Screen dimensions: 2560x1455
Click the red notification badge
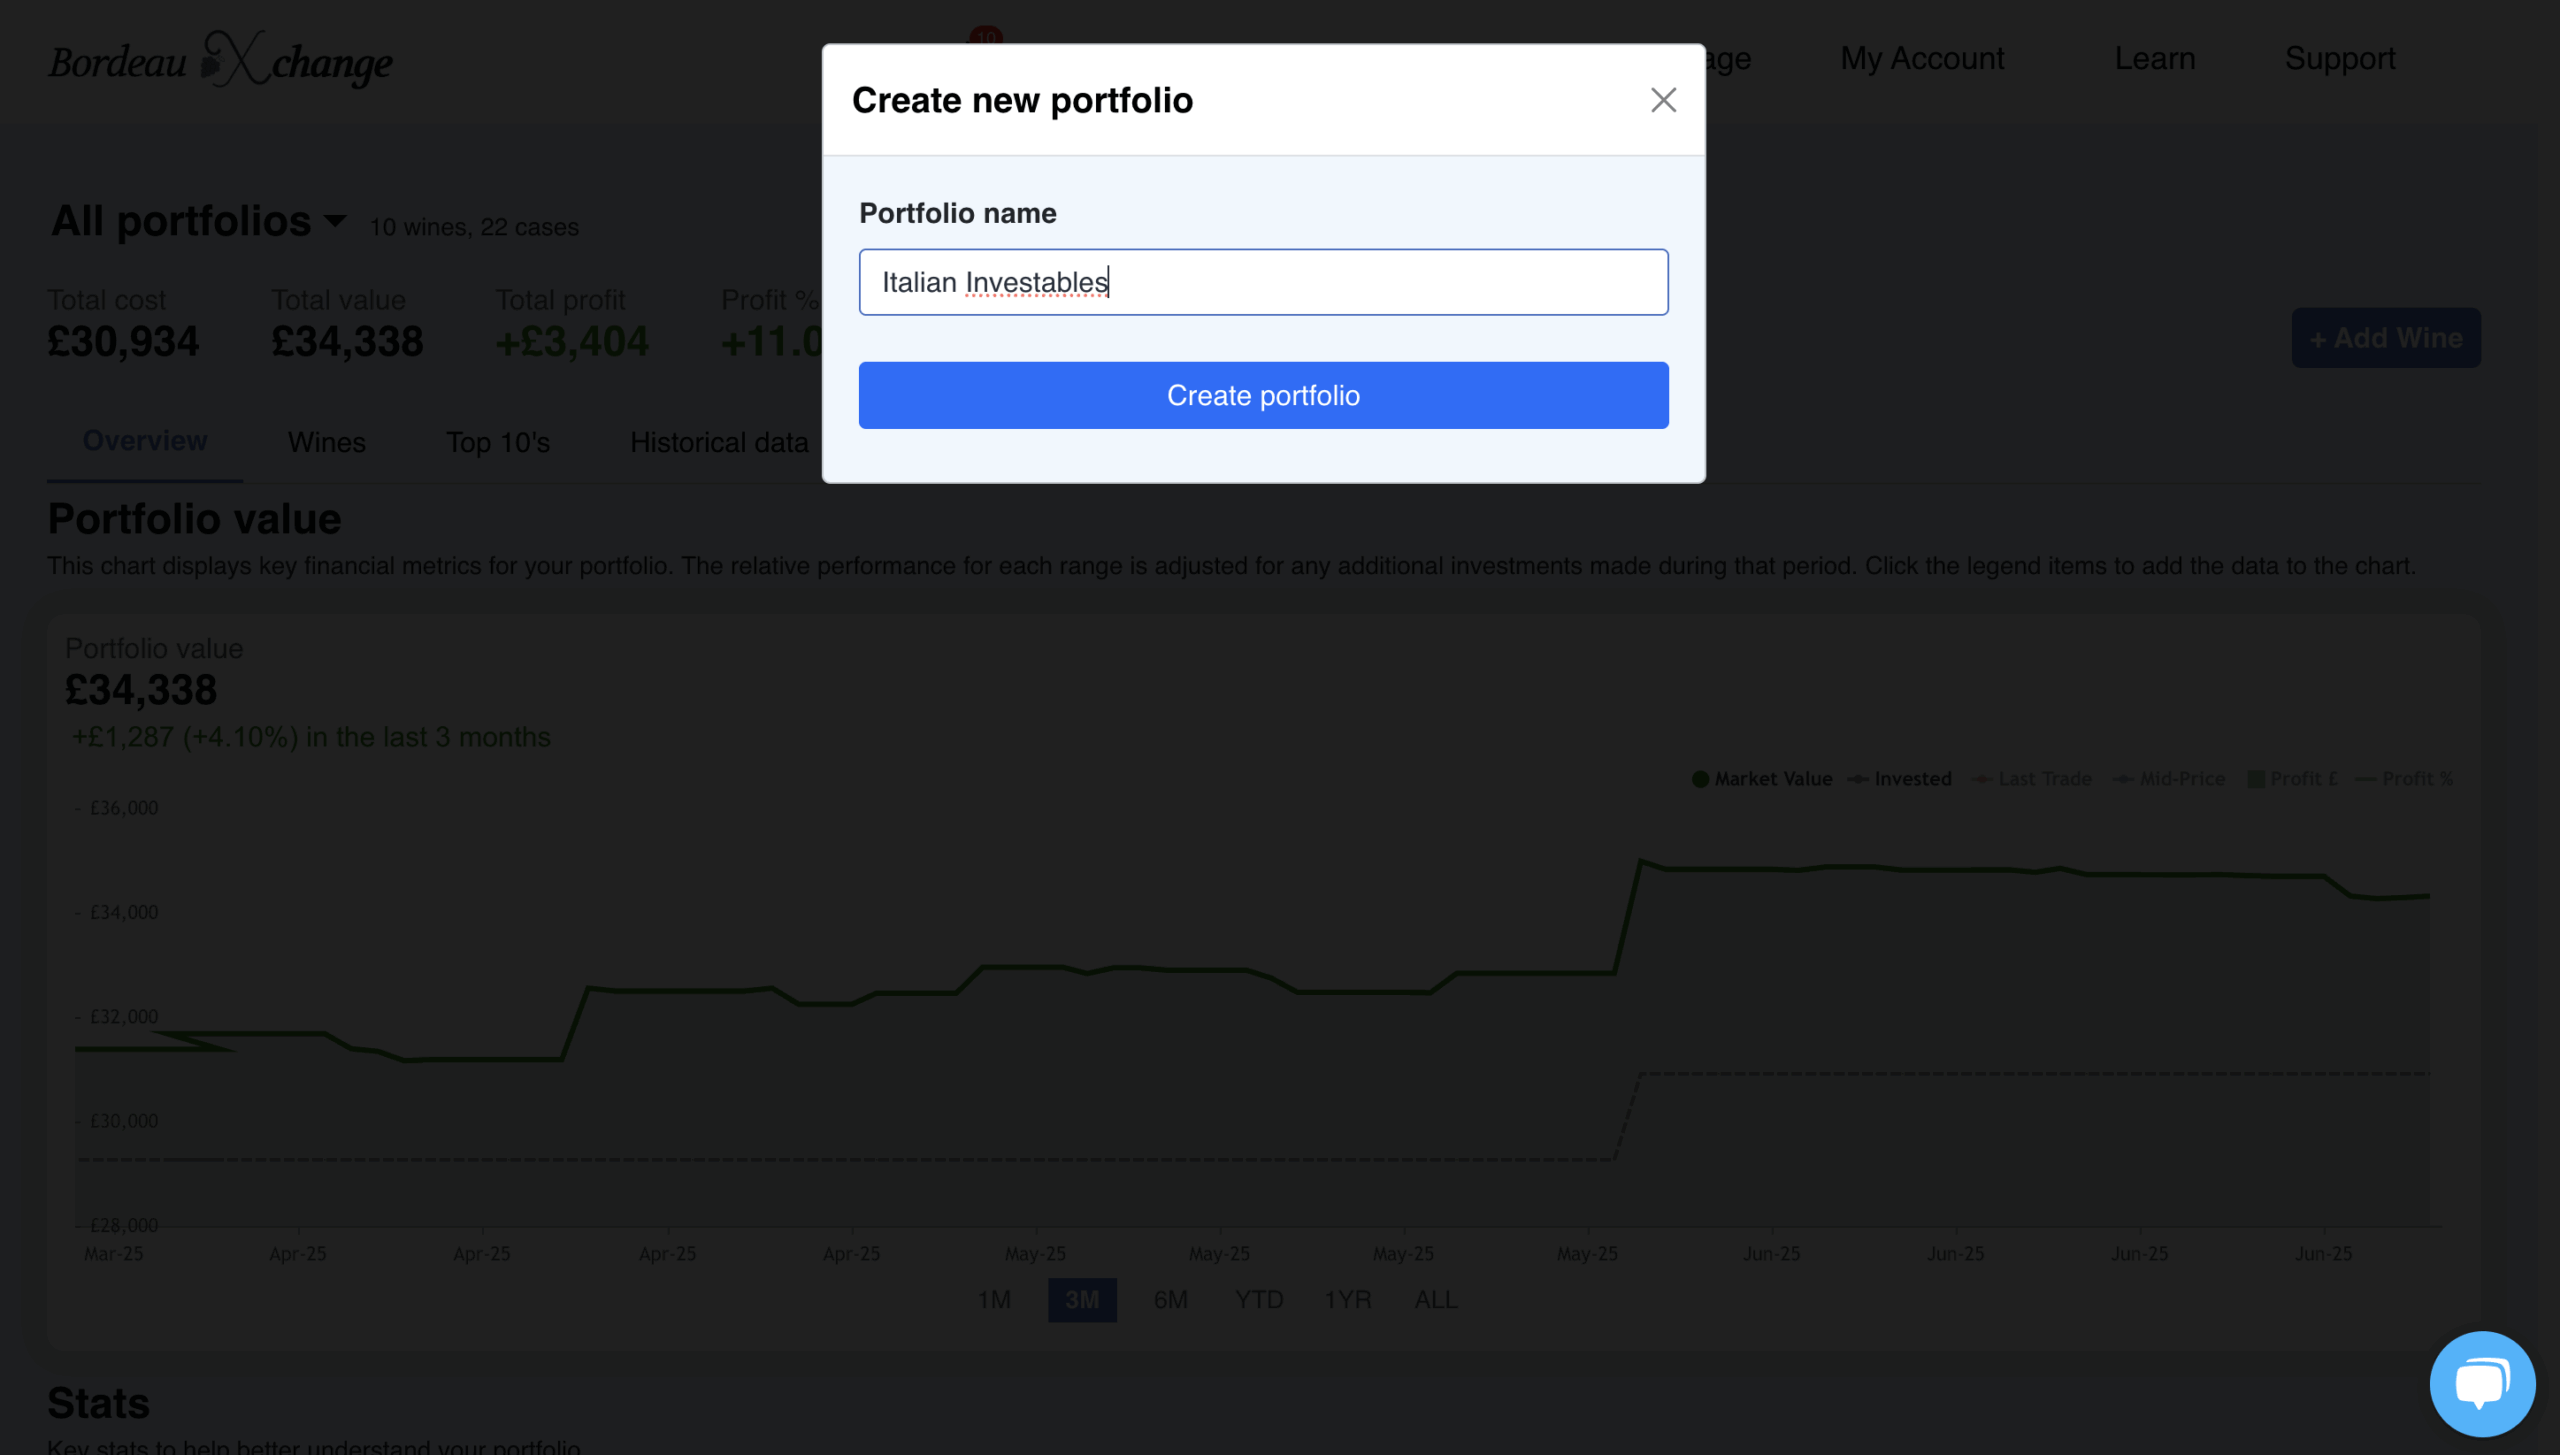(986, 36)
